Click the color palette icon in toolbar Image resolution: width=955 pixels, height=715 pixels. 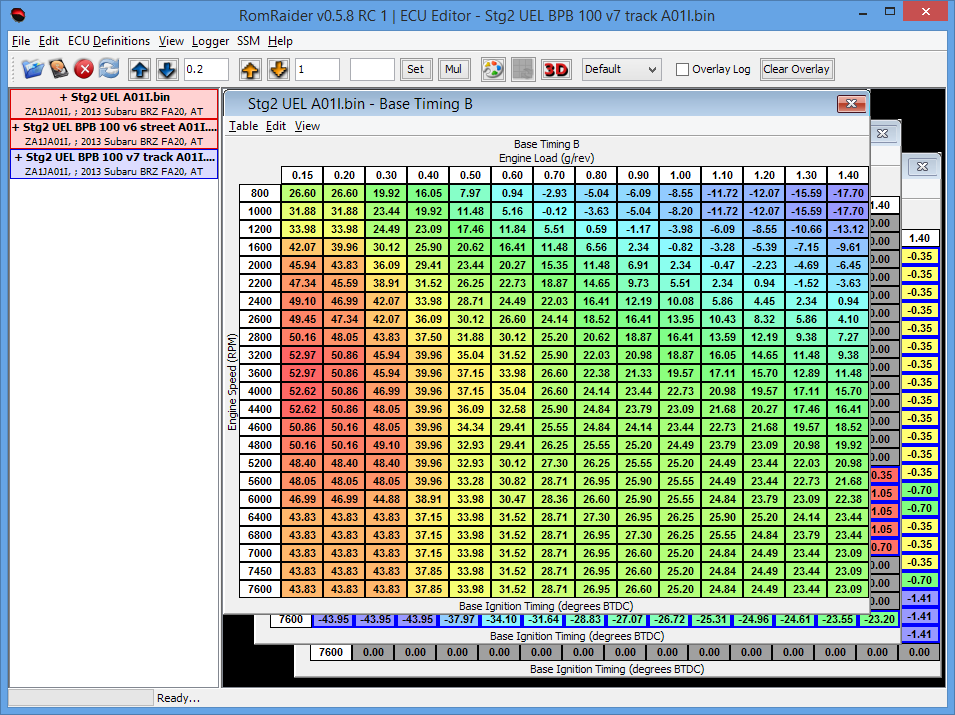tap(493, 69)
